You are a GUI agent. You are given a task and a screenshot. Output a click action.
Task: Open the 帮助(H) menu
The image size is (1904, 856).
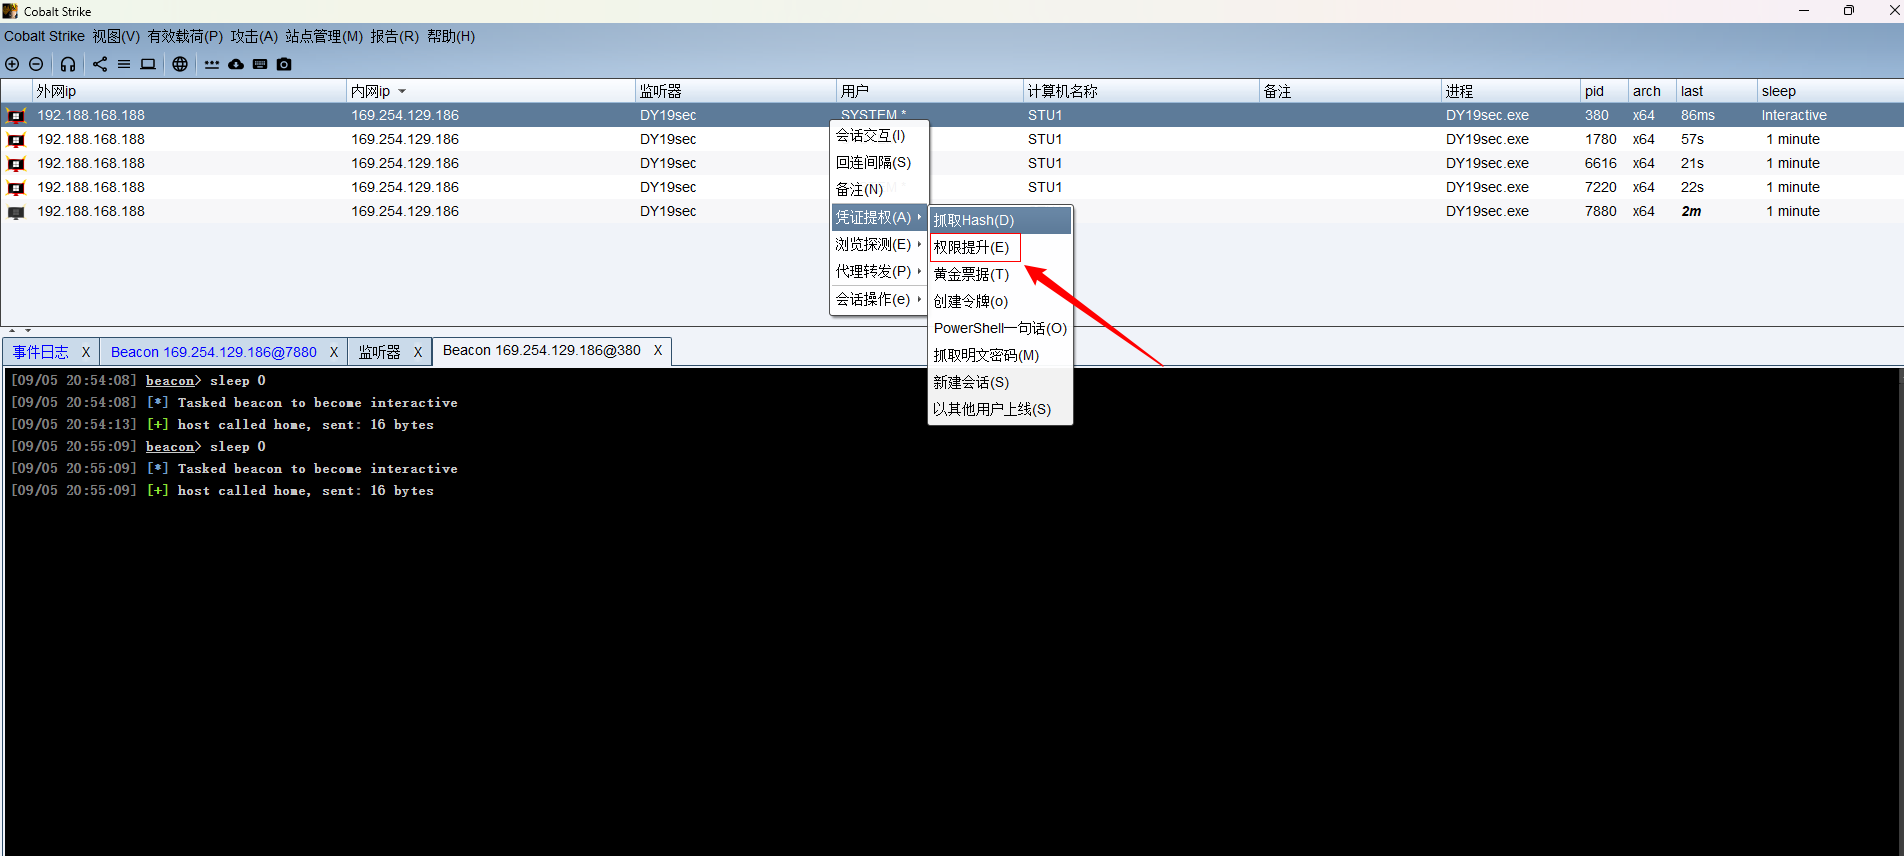451,36
